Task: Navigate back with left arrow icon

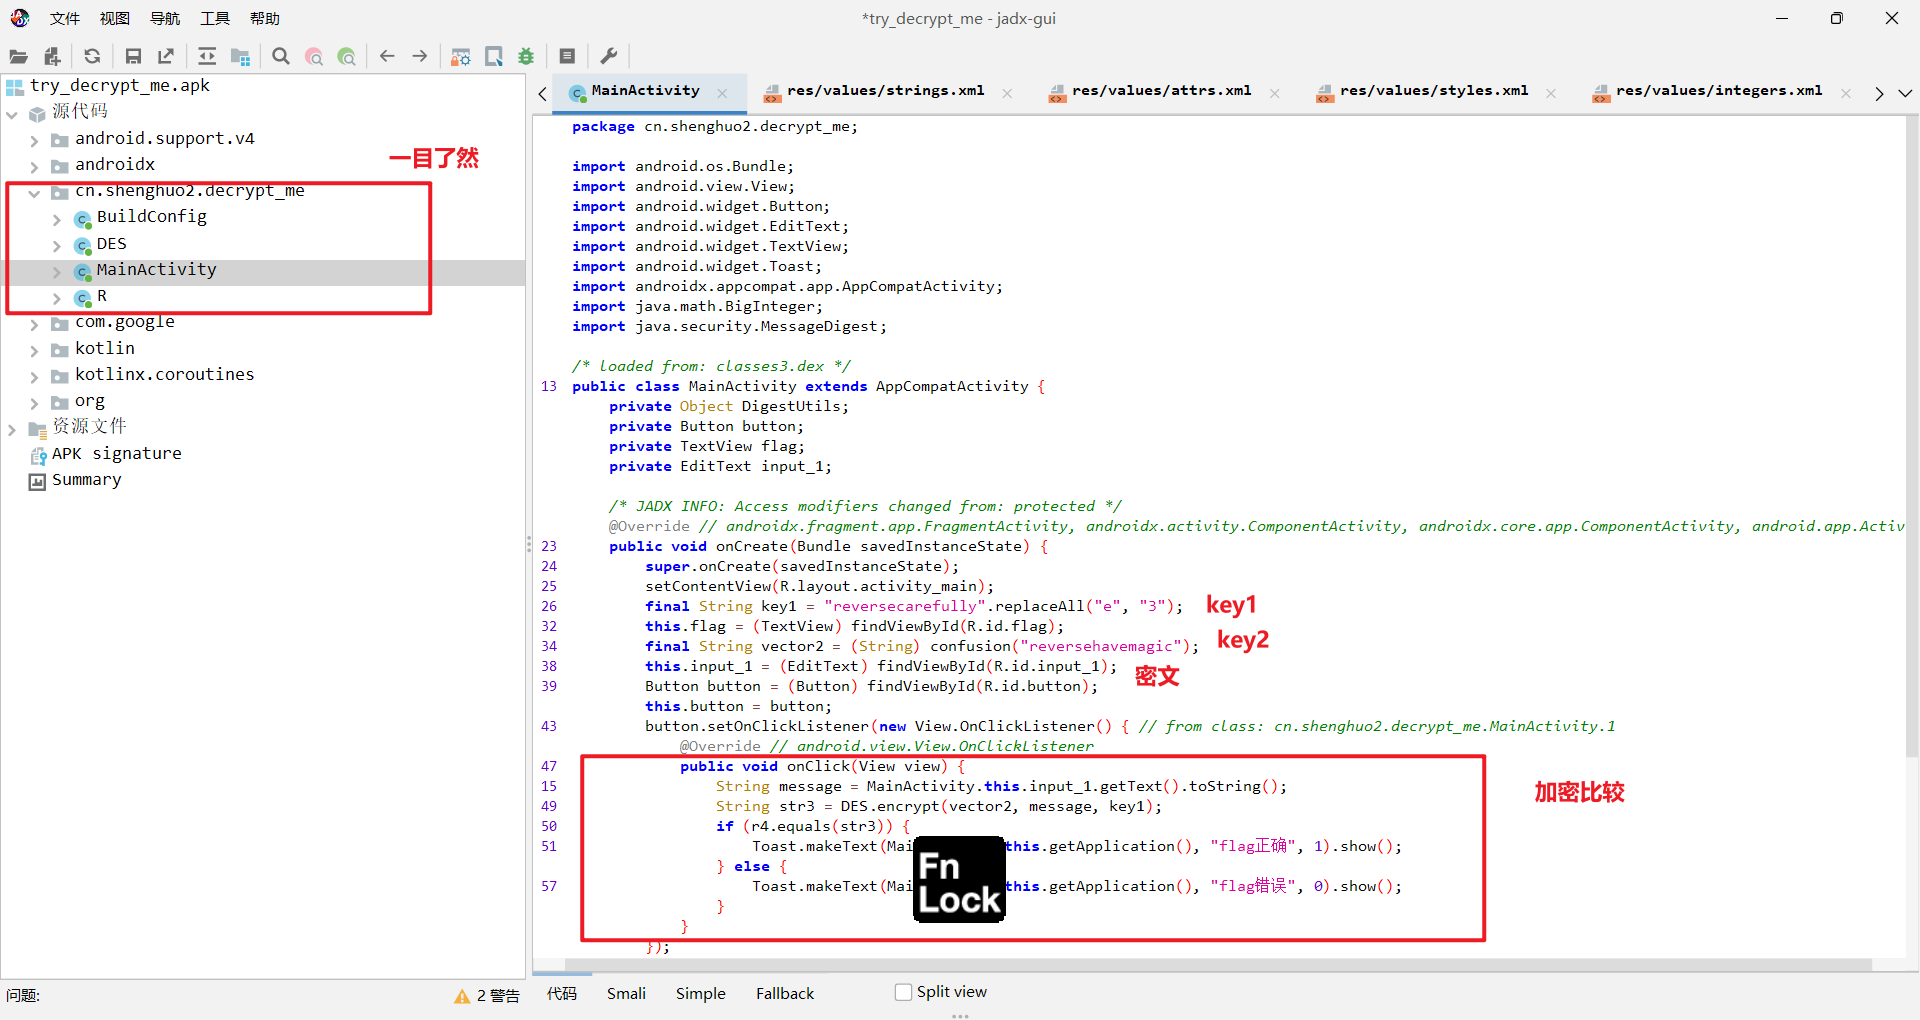Action: pyautogui.click(x=387, y=56)
